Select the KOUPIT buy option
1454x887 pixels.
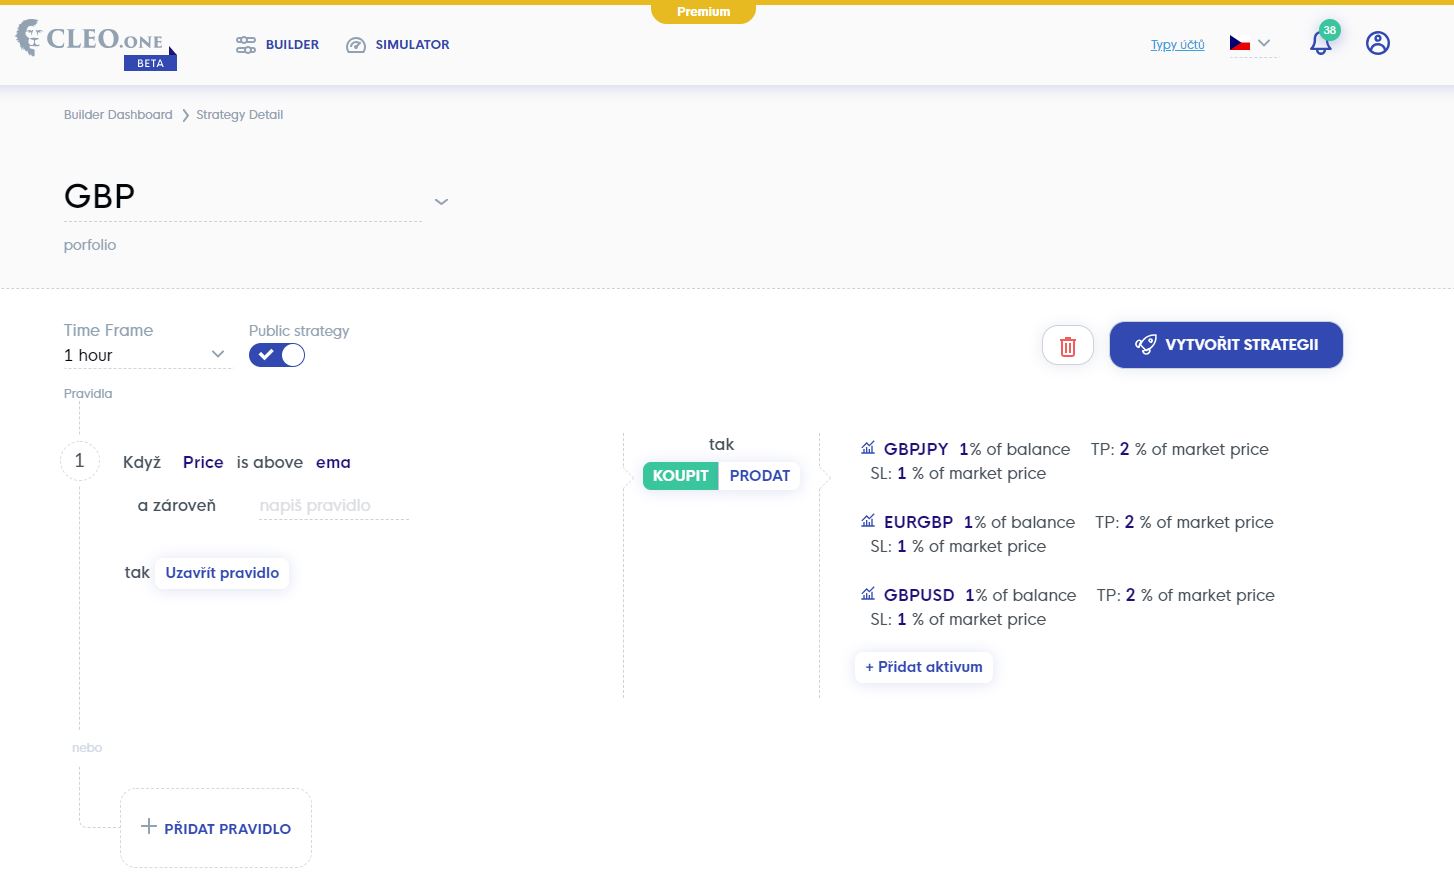pyautogui.click(x=680, y=476)
